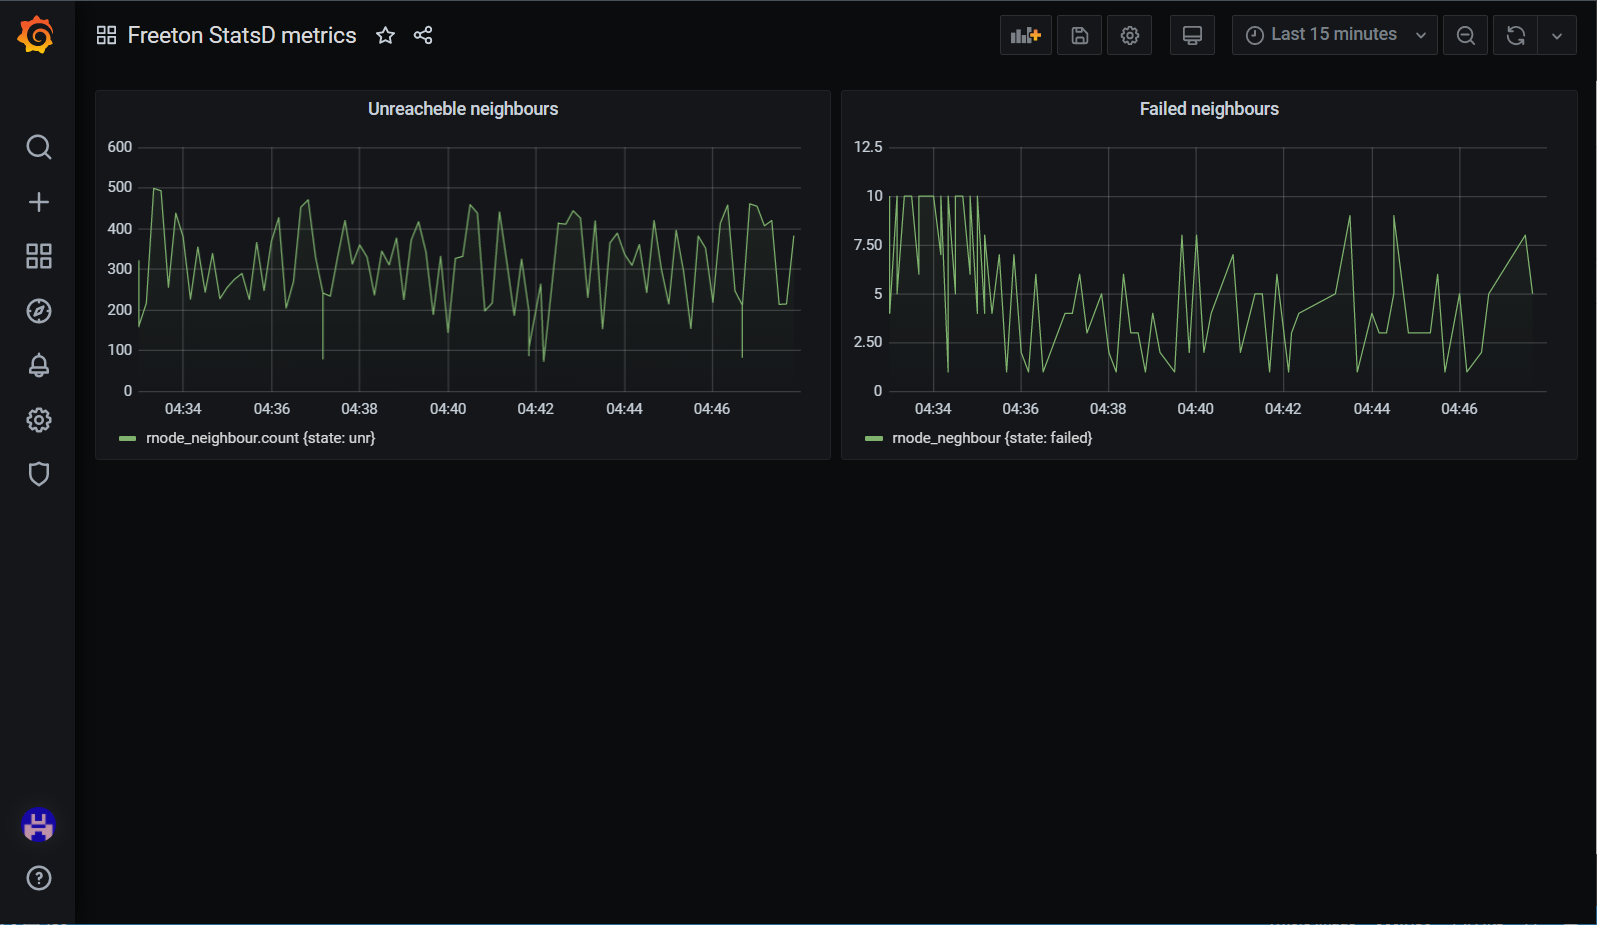1597x925 pixels.
Task: Open the Unreacheble neighbours panel title menu
Action: (463, 109)
